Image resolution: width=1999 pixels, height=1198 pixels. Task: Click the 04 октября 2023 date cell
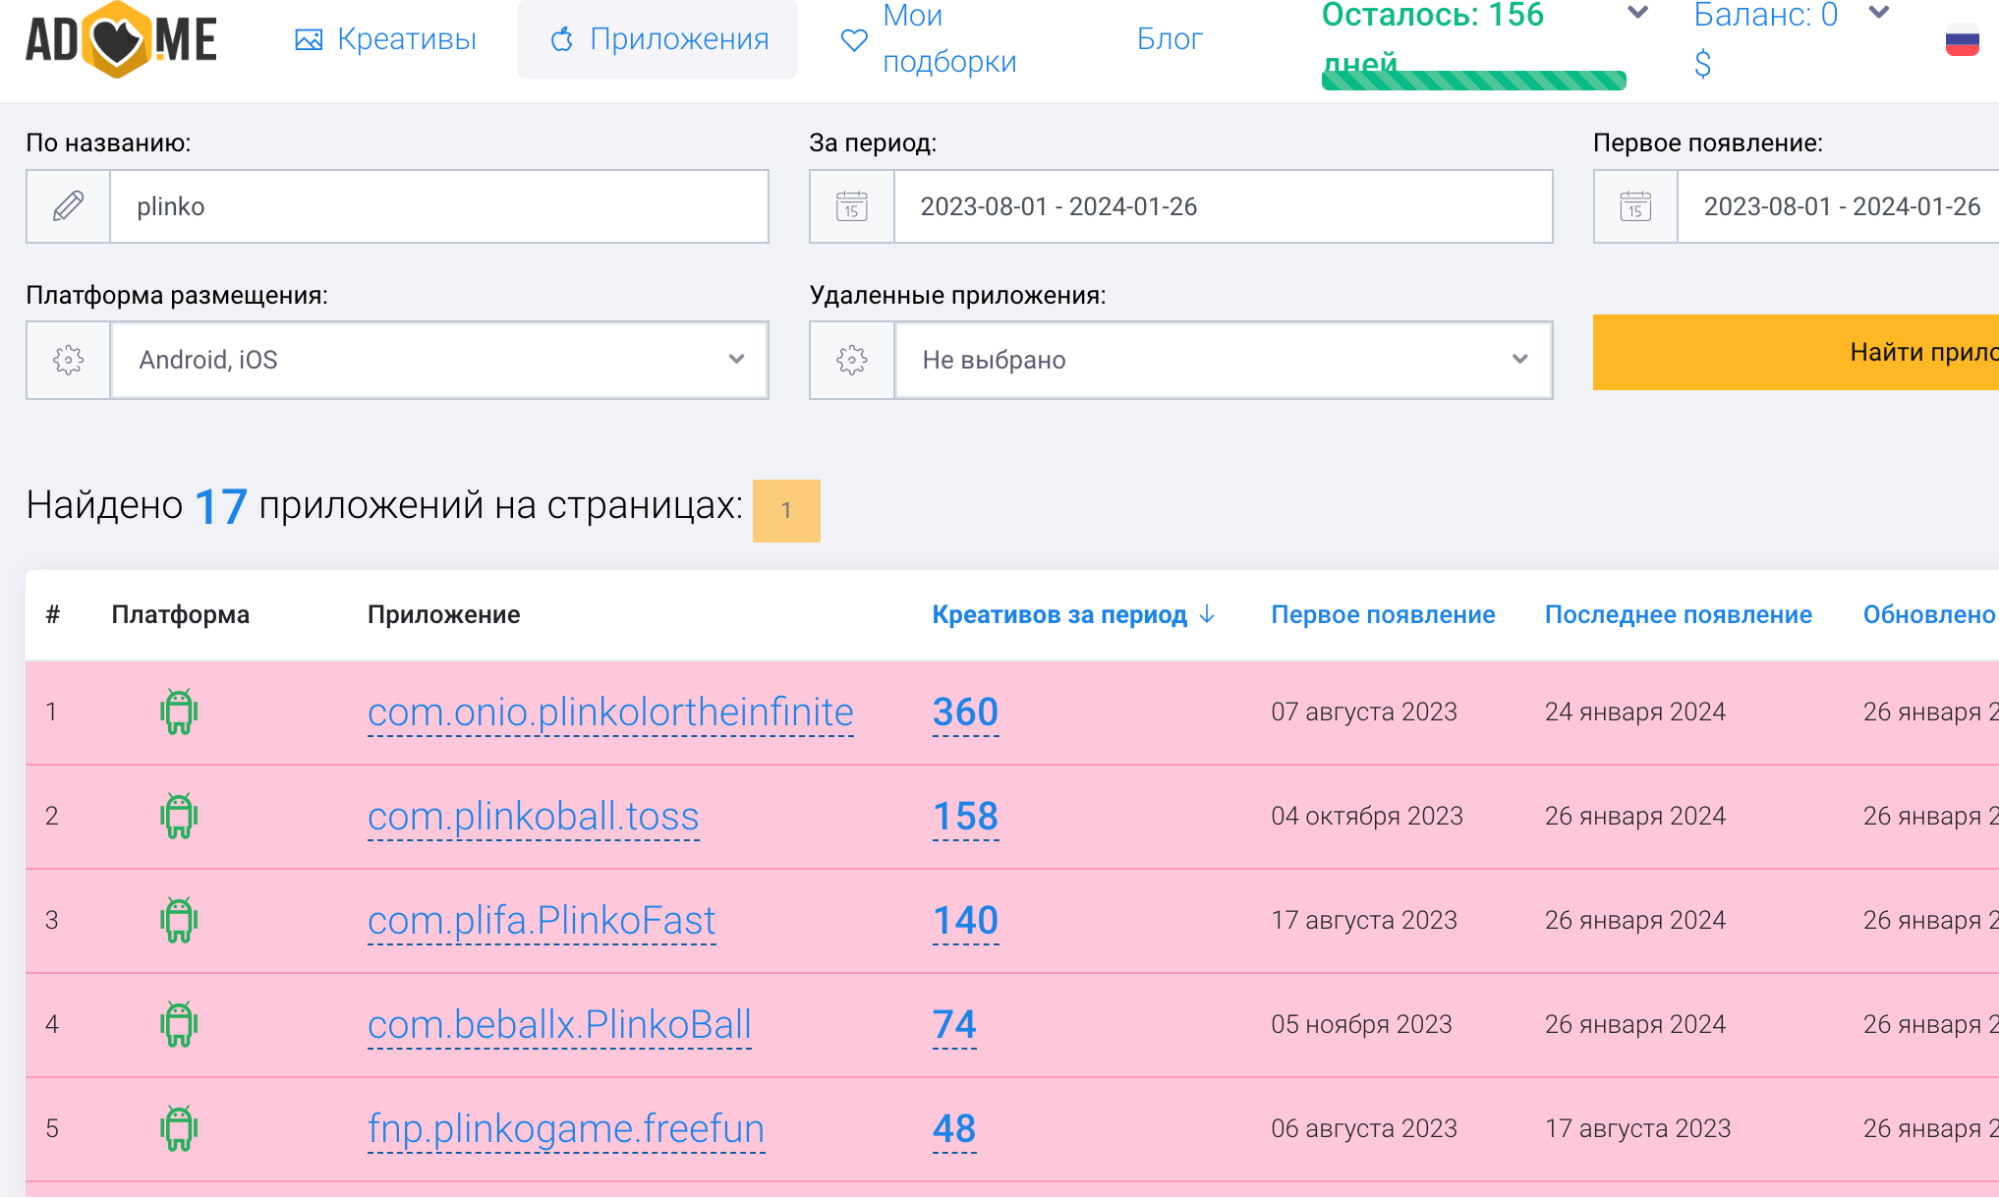pos(1367,816)
